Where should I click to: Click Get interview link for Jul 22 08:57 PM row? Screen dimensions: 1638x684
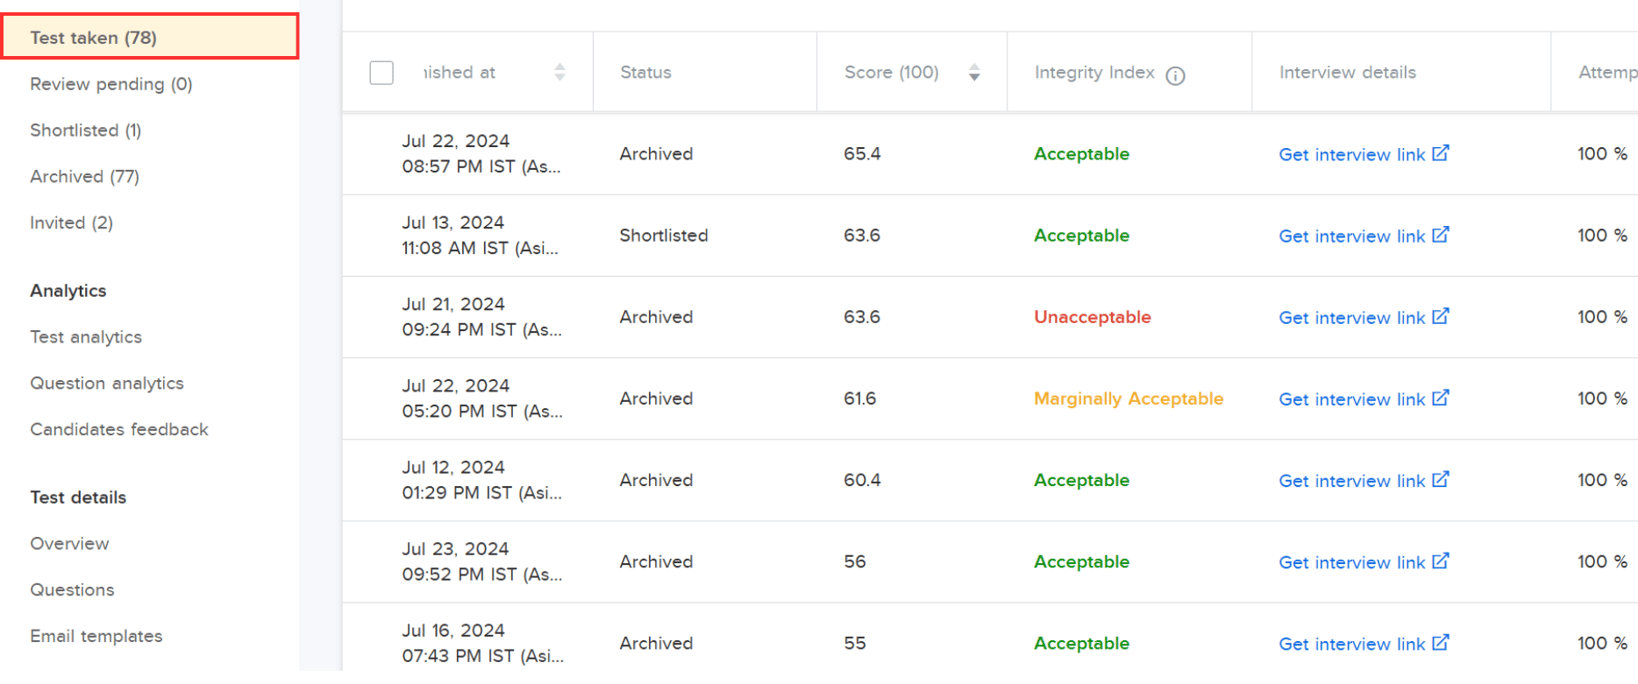(1351, 154)
